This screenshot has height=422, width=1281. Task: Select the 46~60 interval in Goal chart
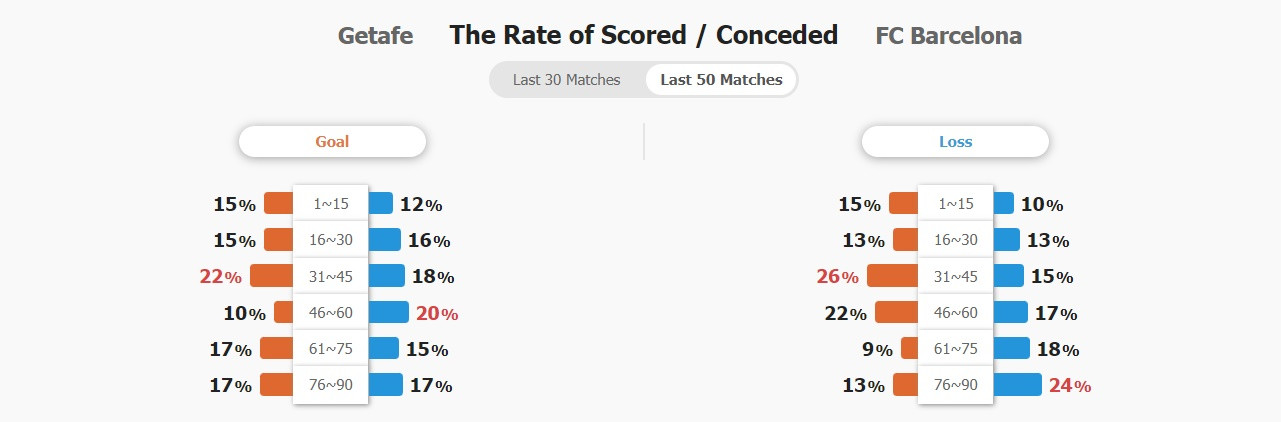[331, 312]
